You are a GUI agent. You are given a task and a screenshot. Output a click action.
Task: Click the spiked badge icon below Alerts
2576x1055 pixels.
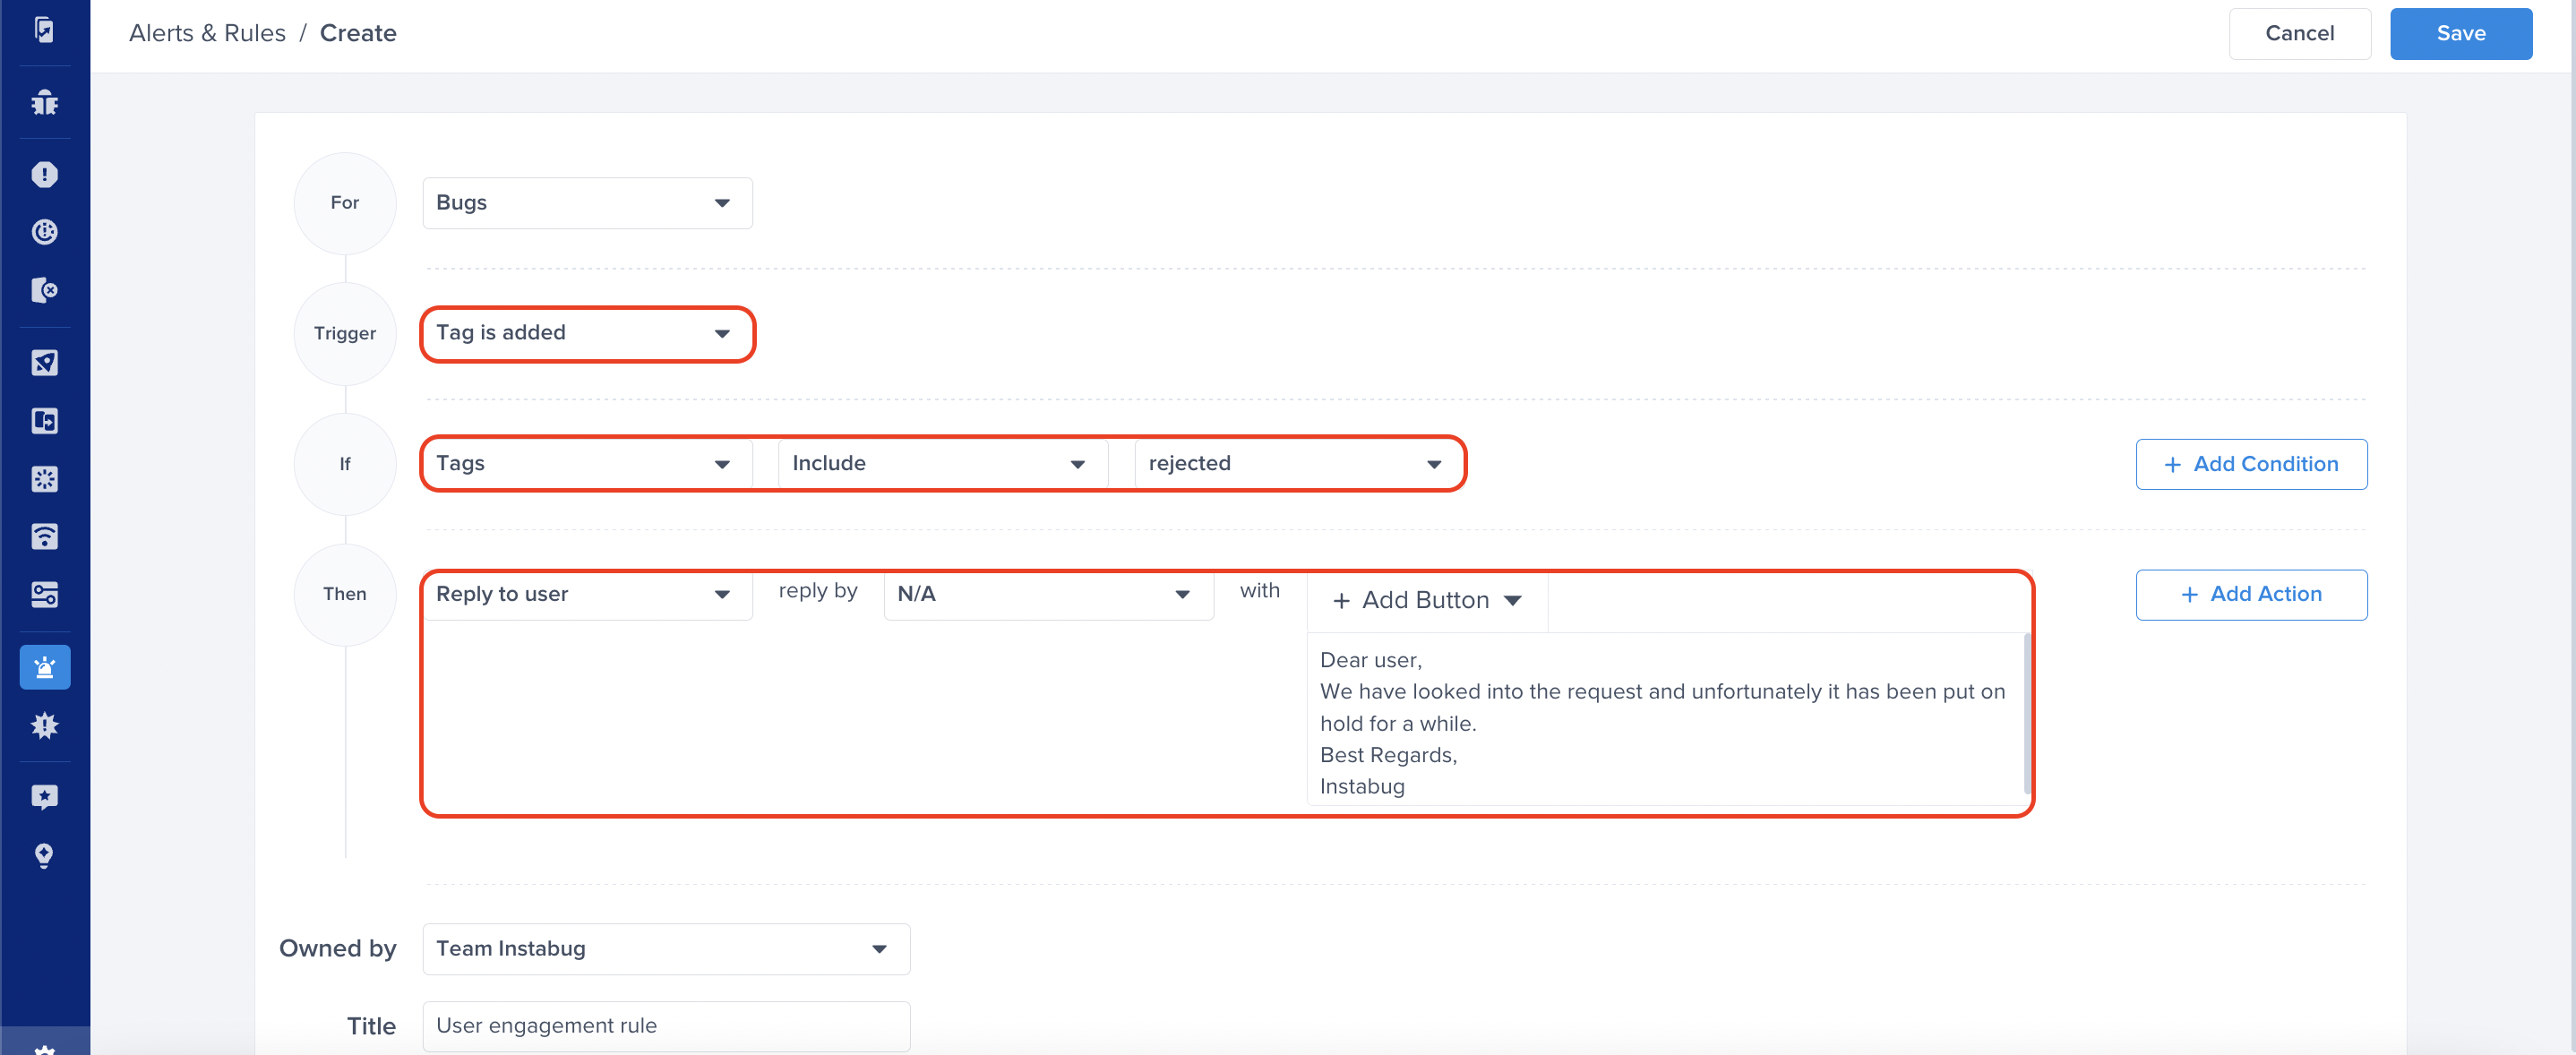(44, 725)
